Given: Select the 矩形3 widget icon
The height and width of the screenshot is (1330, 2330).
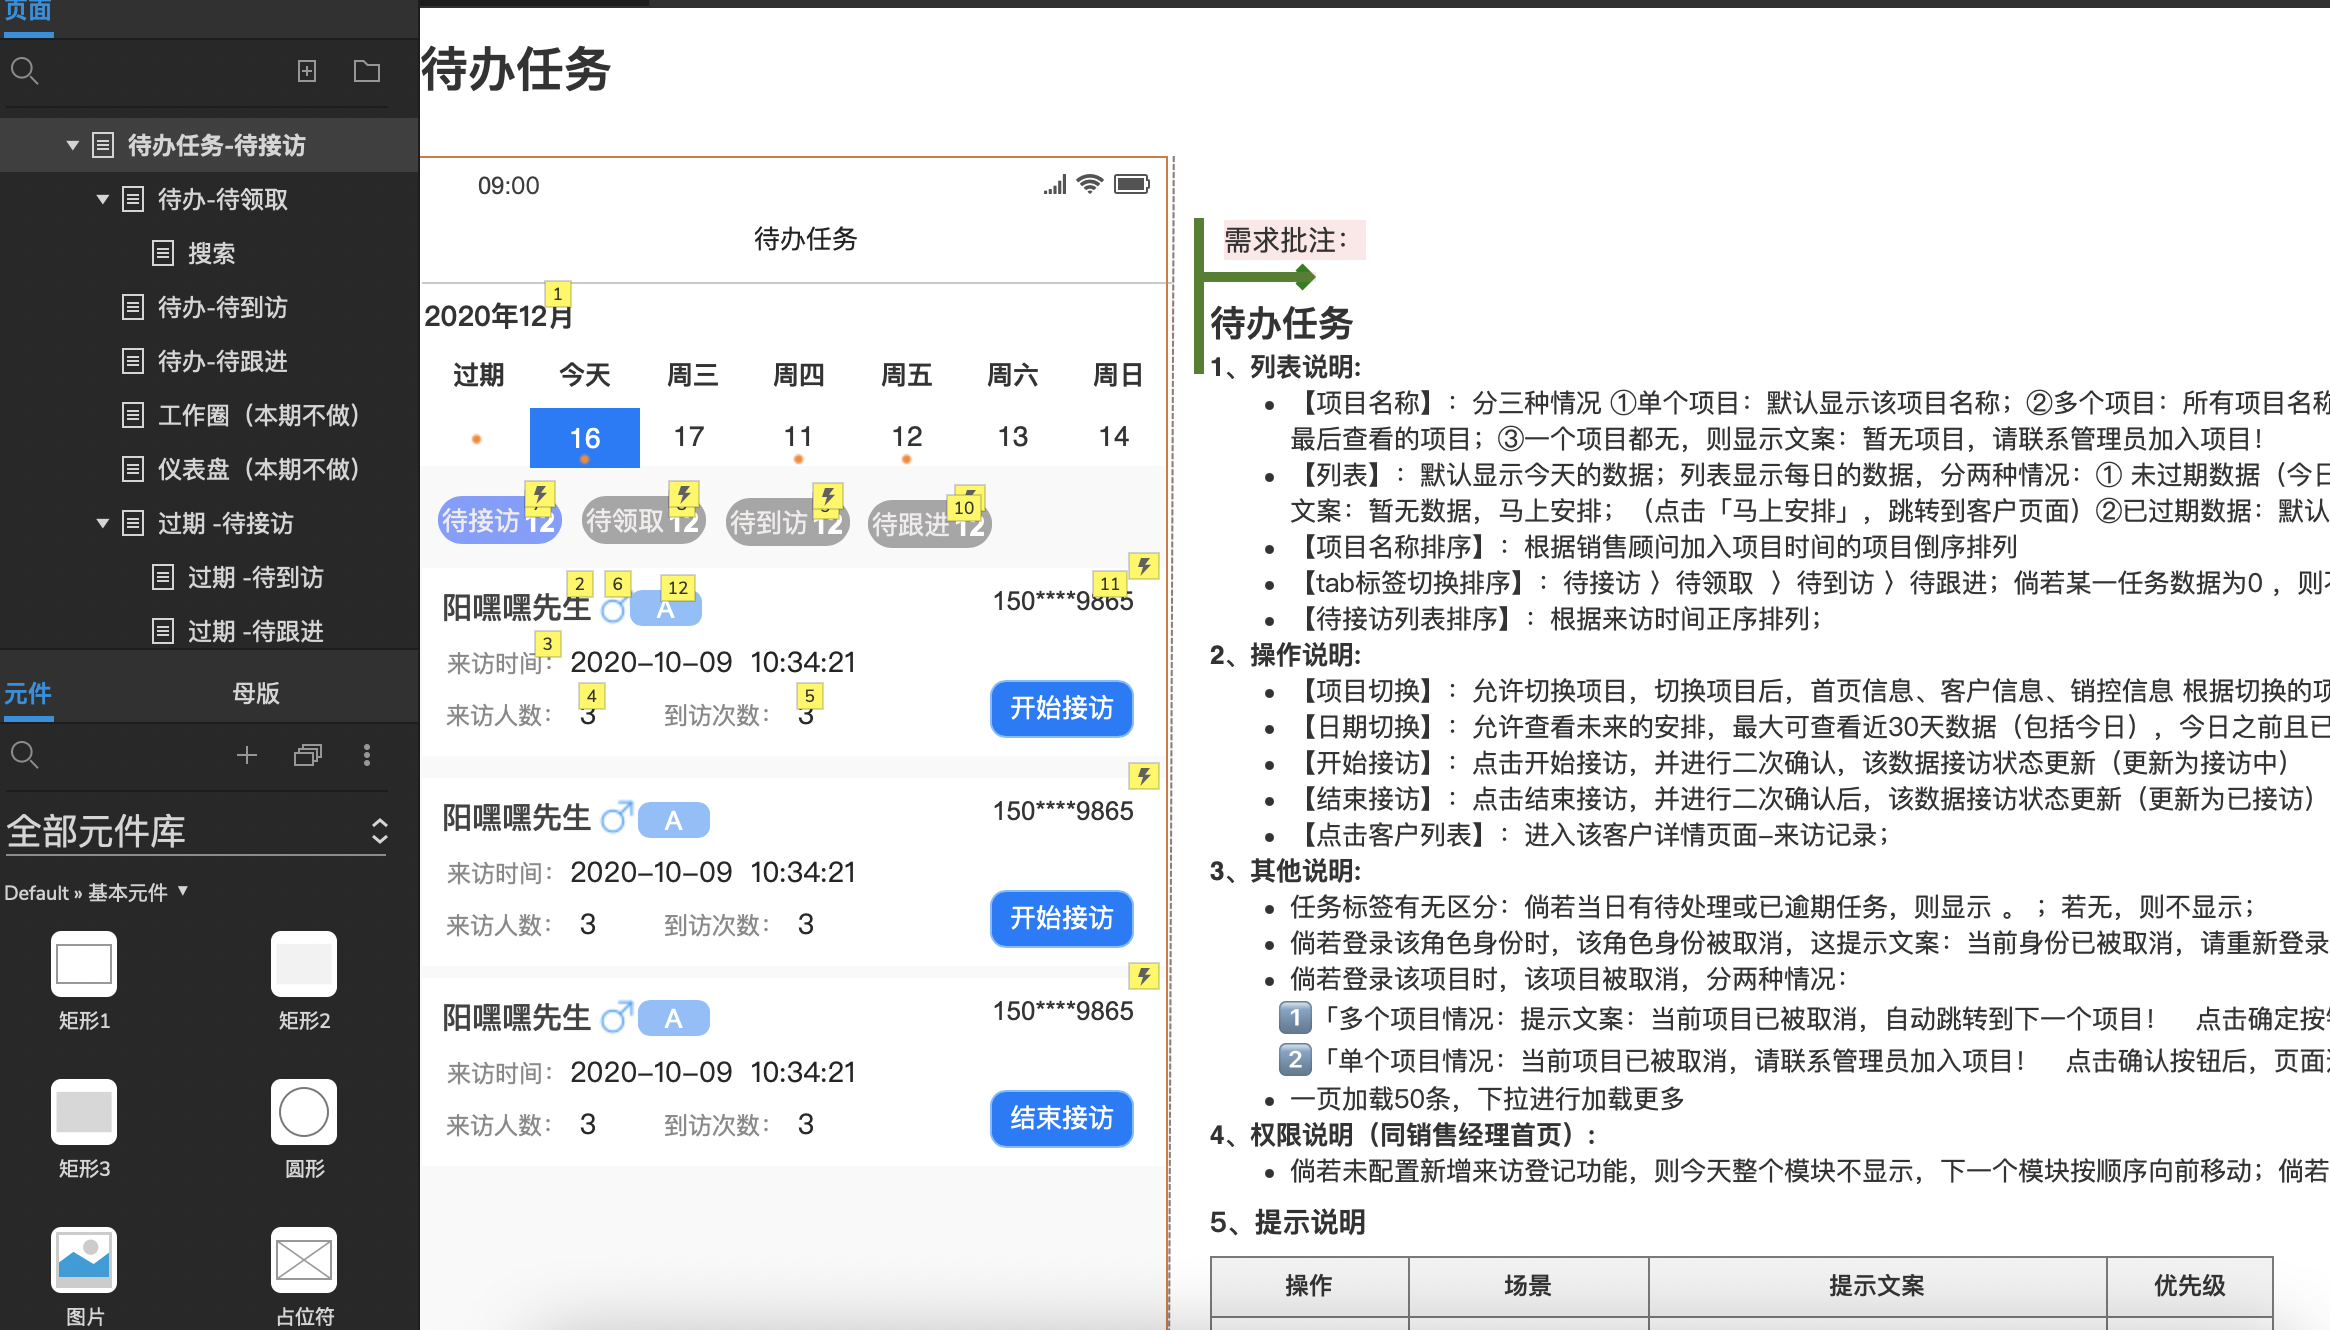Looking at the screenshot, I should click(x=84, y=1112).
